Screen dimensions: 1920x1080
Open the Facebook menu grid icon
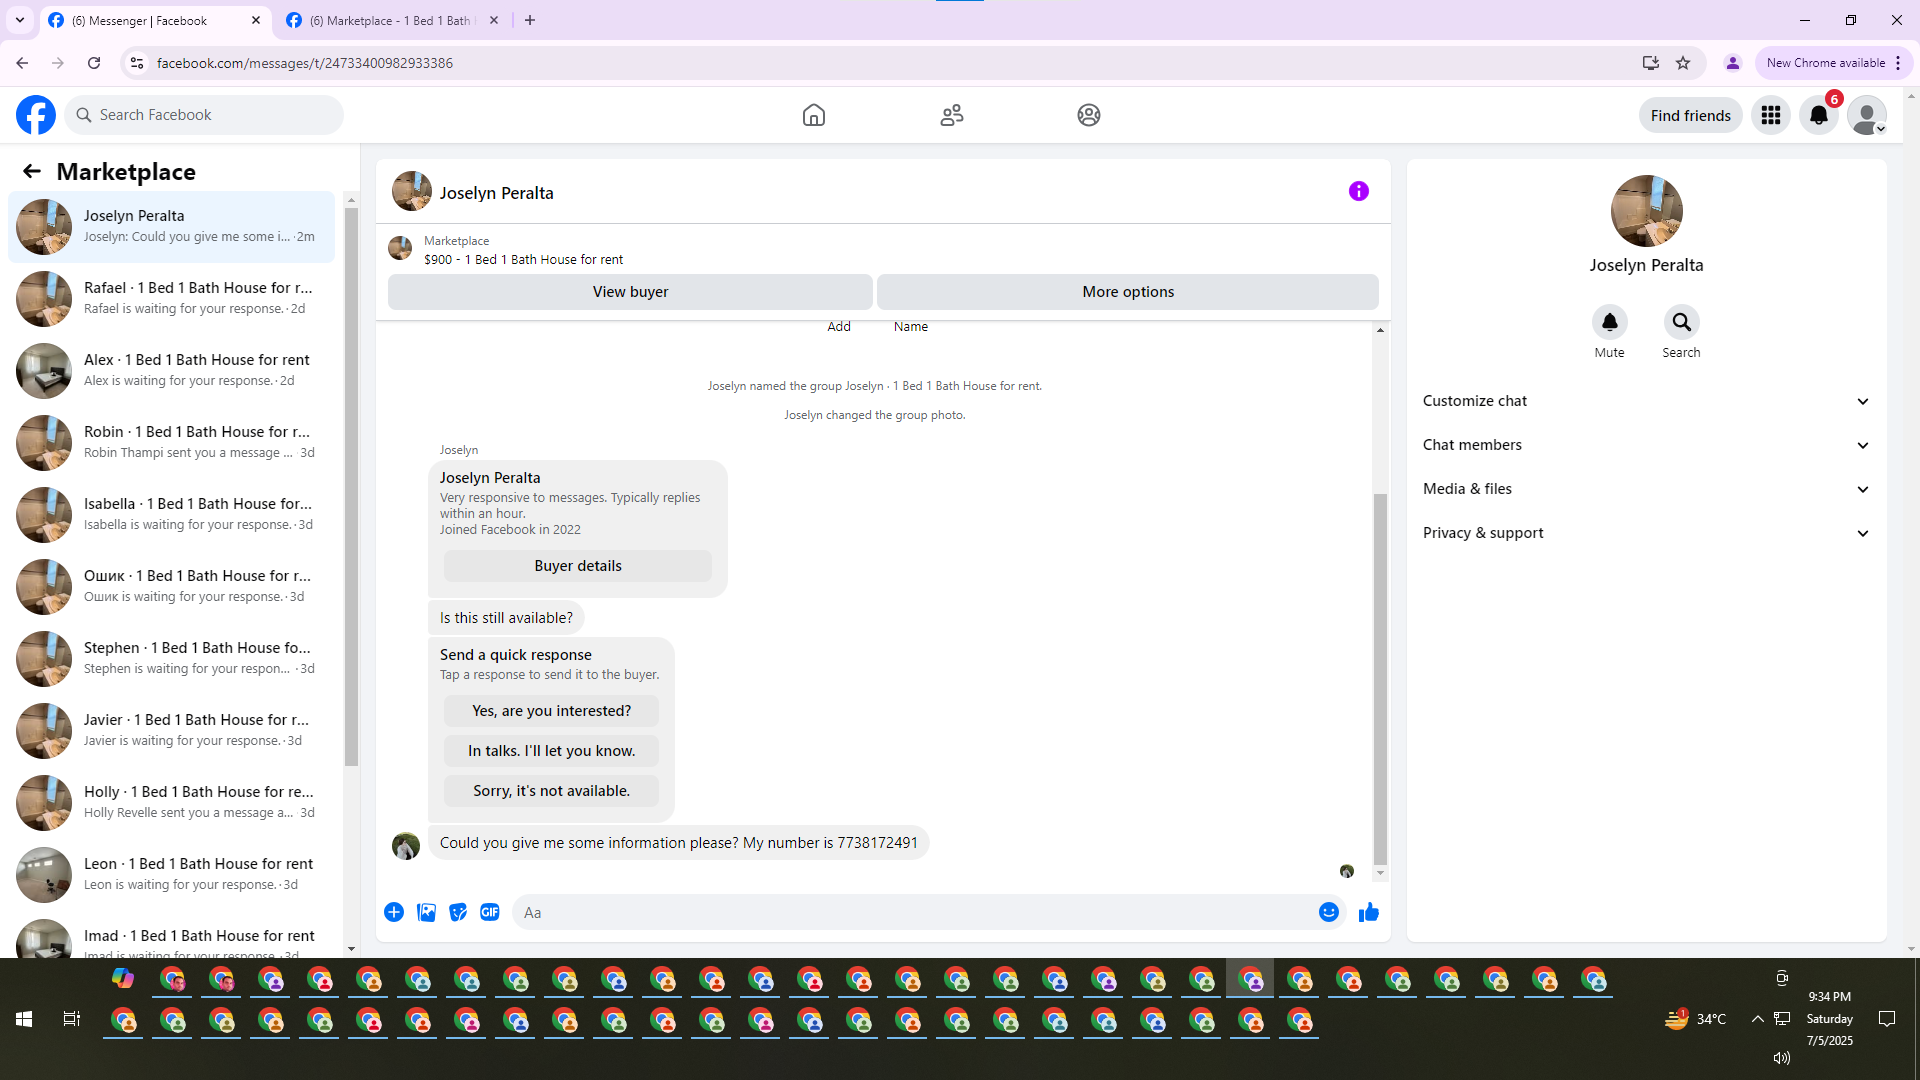pos(1770,115)
